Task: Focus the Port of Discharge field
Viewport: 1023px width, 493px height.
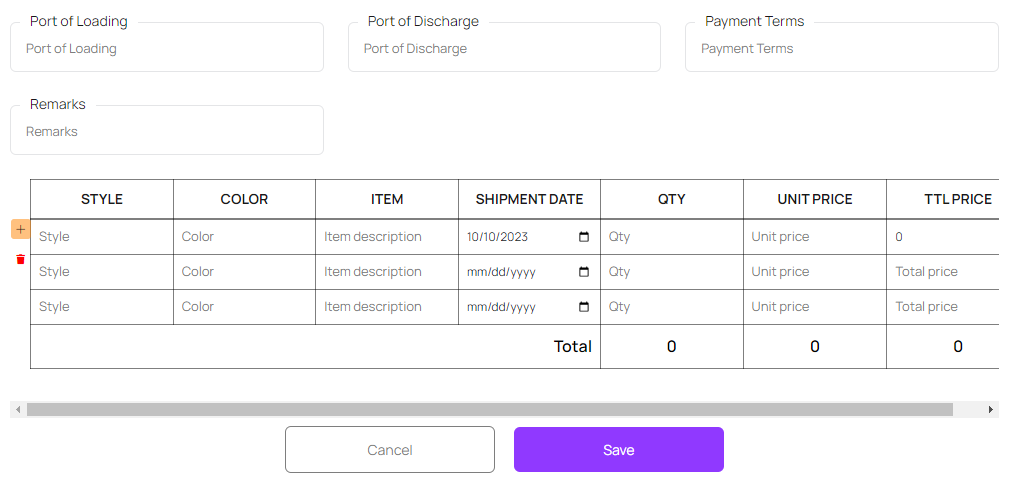Action: pos(504,48)
